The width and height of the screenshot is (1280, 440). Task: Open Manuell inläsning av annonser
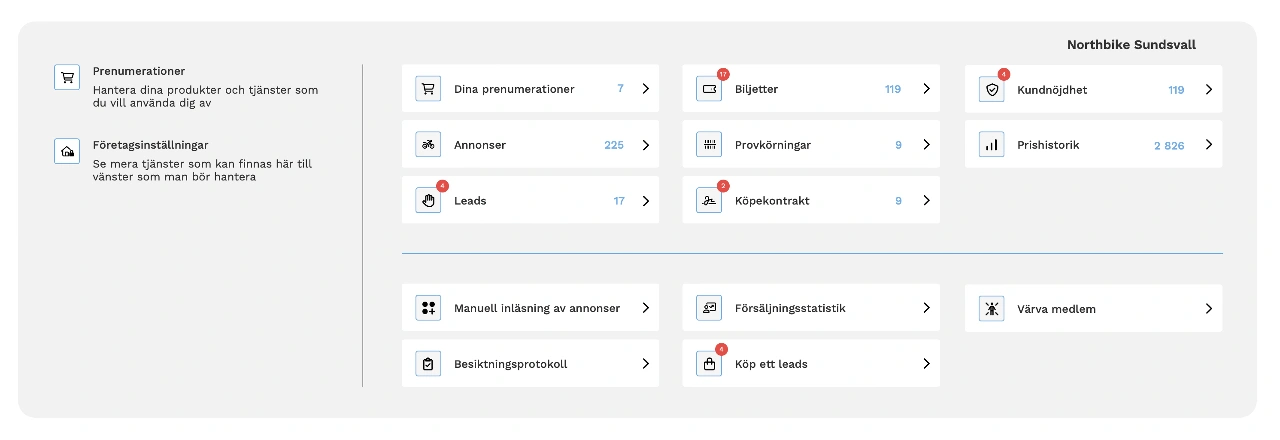536,309
